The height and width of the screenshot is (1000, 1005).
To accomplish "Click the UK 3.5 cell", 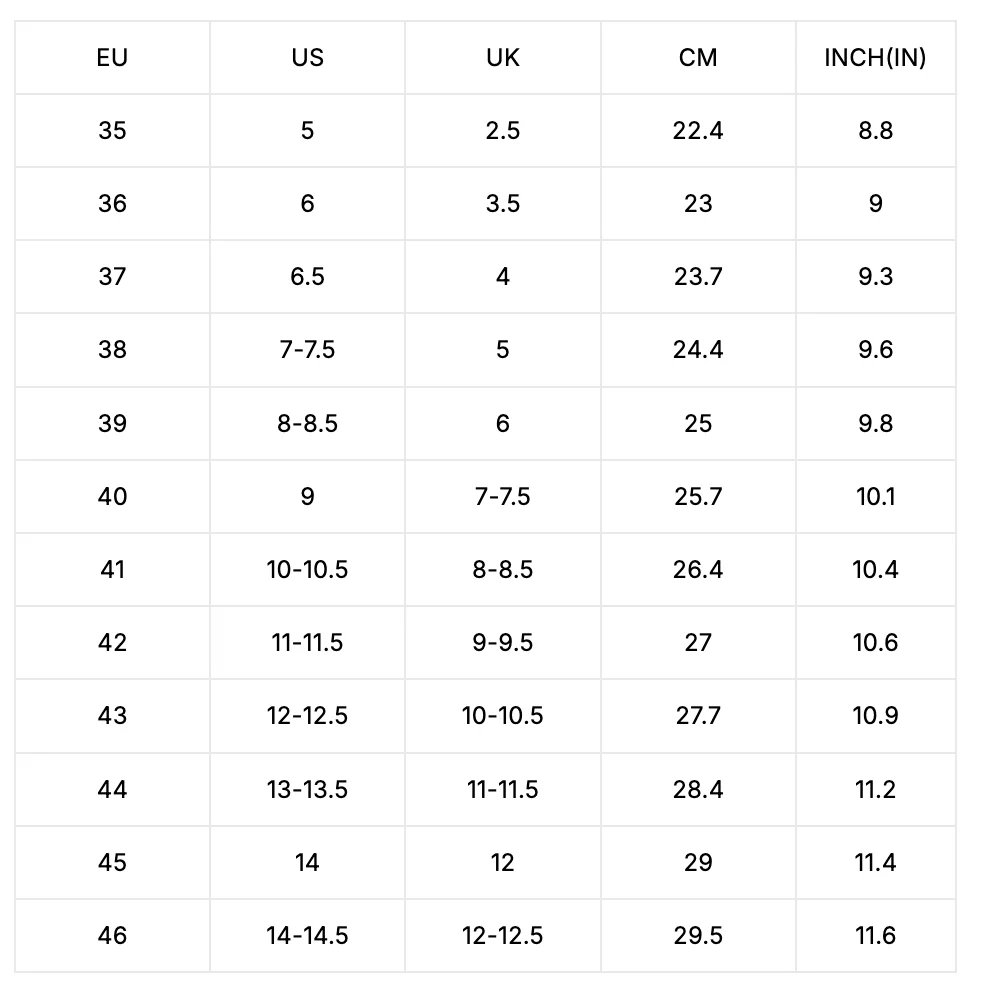I will [502, 204].
